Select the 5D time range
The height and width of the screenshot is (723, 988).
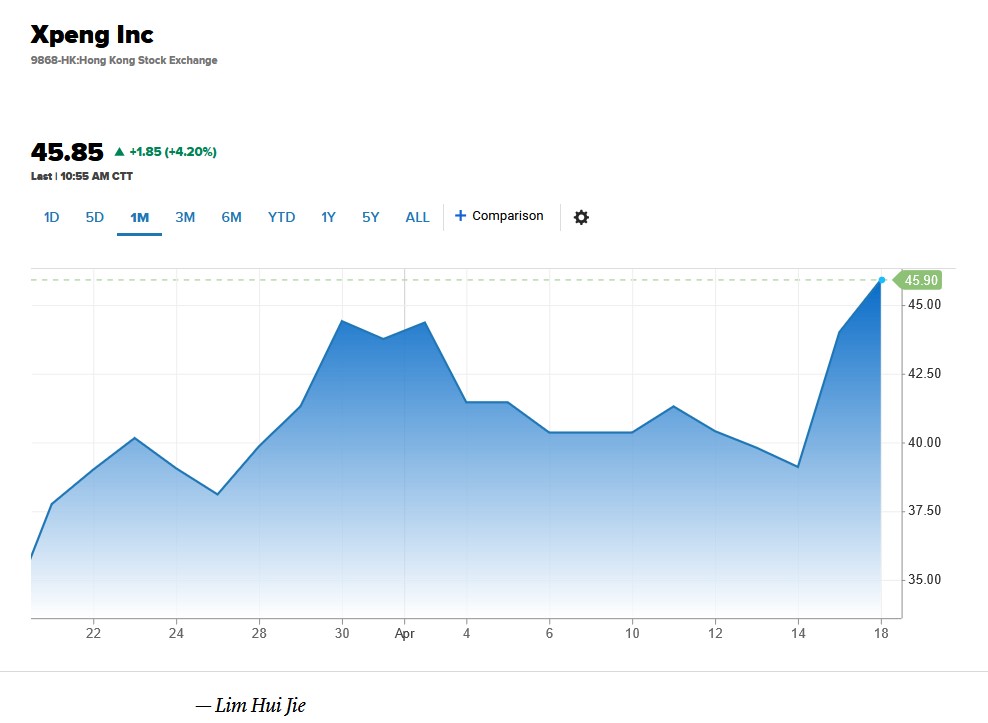point(95,217)
